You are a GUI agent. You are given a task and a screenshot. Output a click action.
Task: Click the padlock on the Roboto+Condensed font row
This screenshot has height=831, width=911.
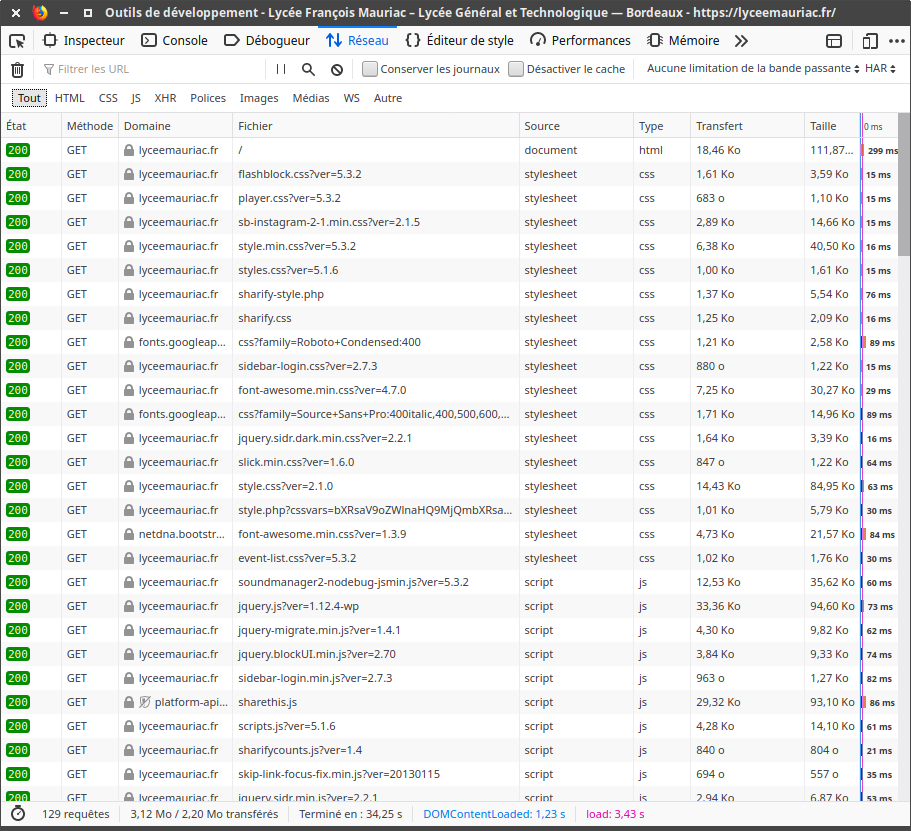click(x=129, y=342)
